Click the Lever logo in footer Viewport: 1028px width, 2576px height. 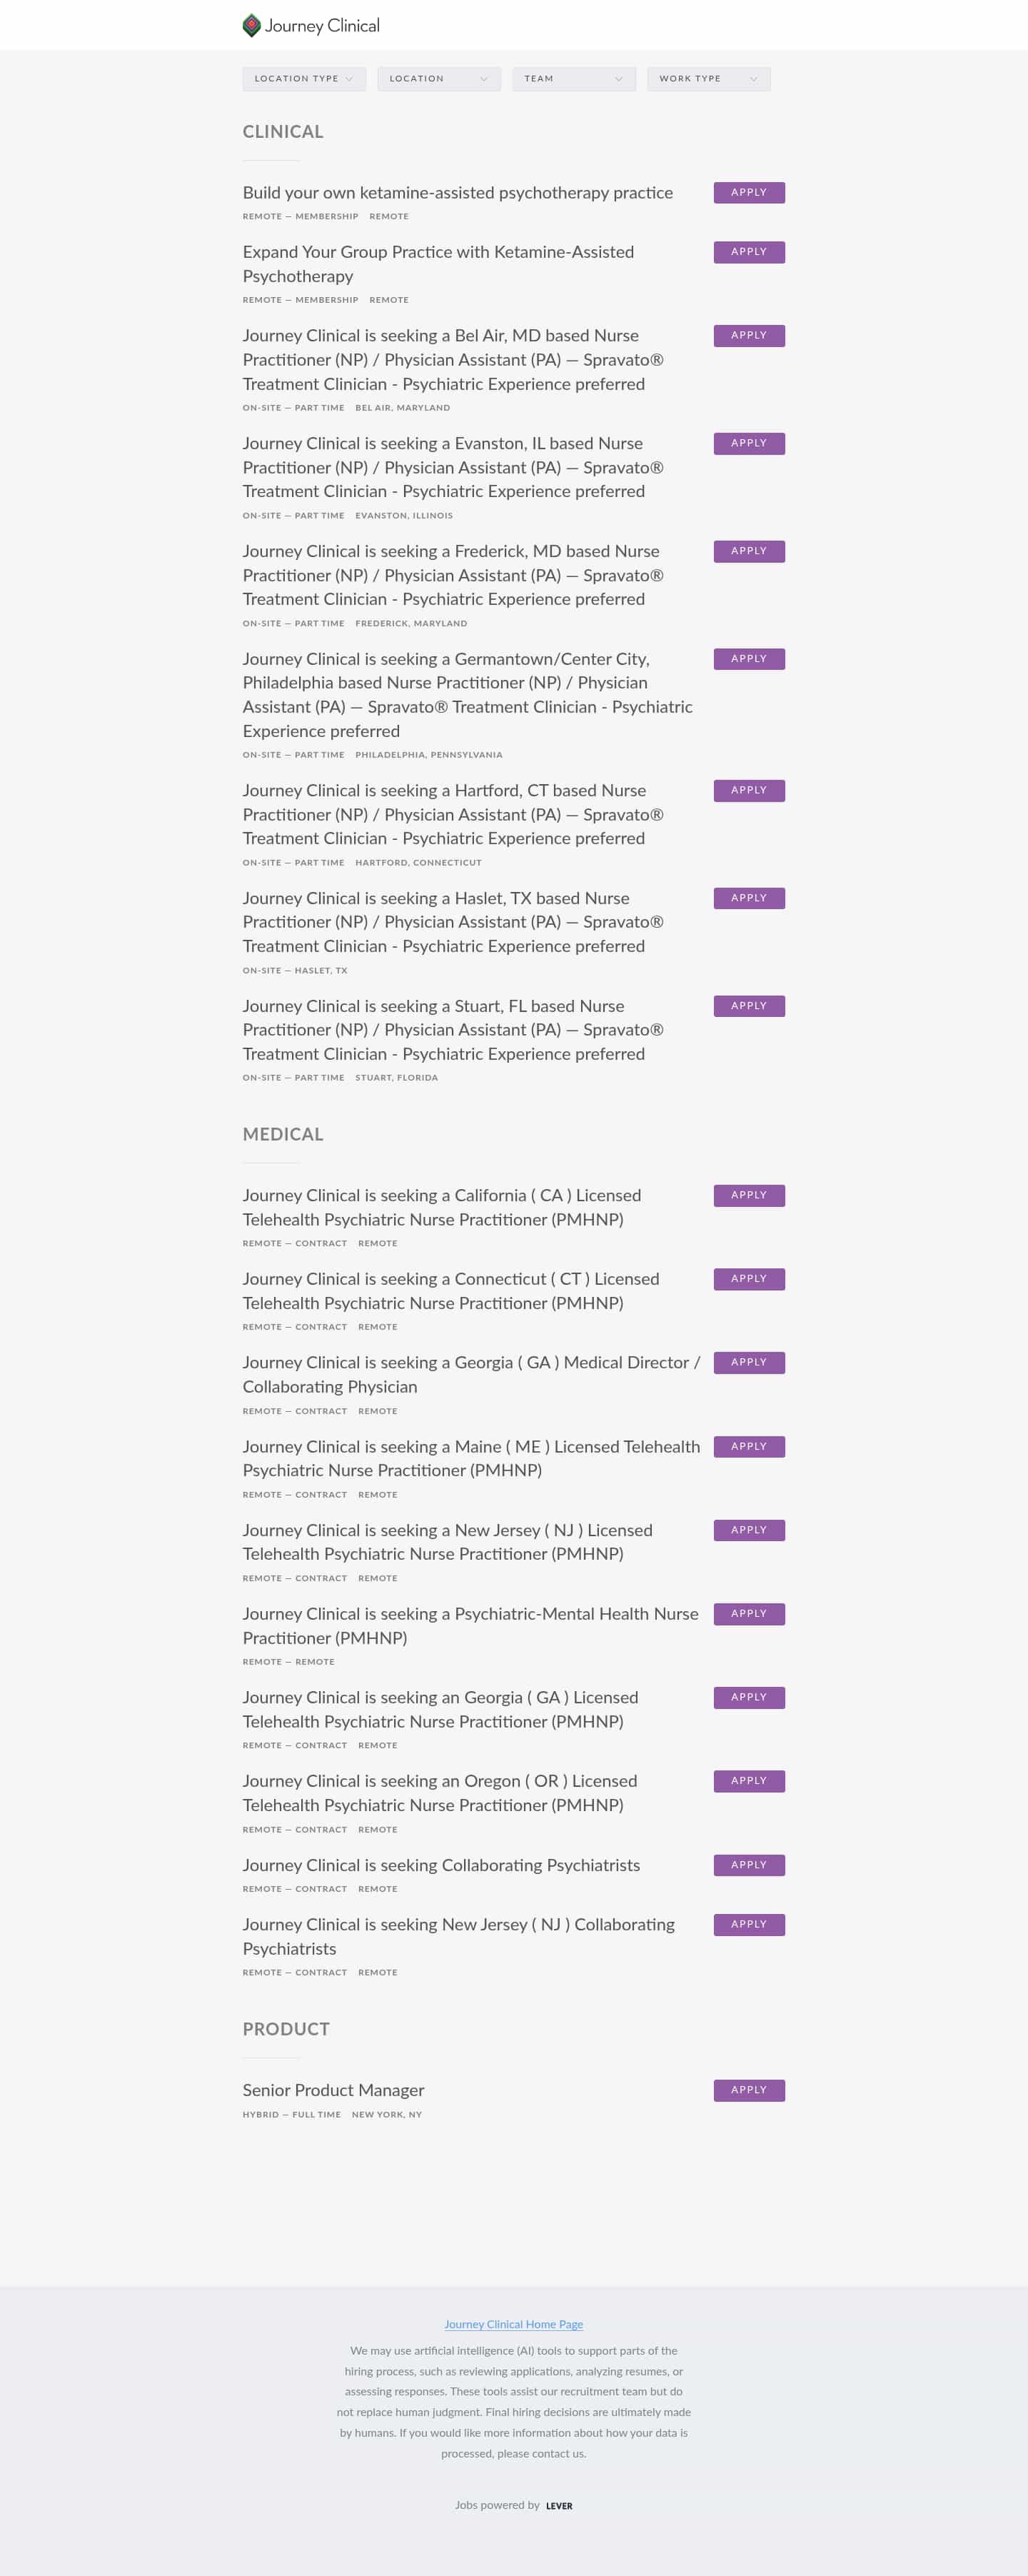pos(559,2505)
